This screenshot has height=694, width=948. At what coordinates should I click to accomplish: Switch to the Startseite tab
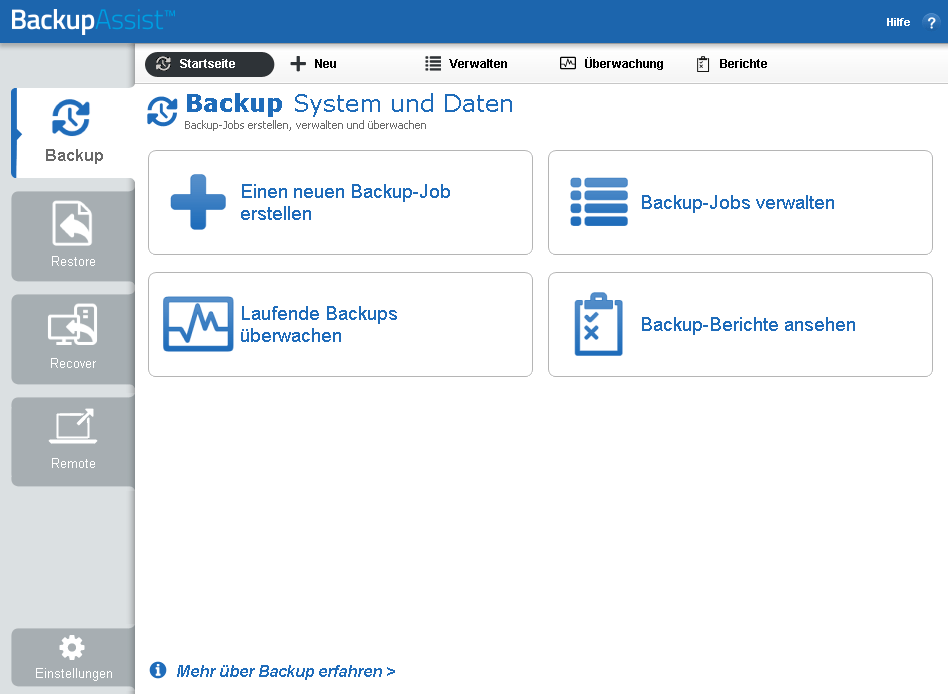pos(209,64)
